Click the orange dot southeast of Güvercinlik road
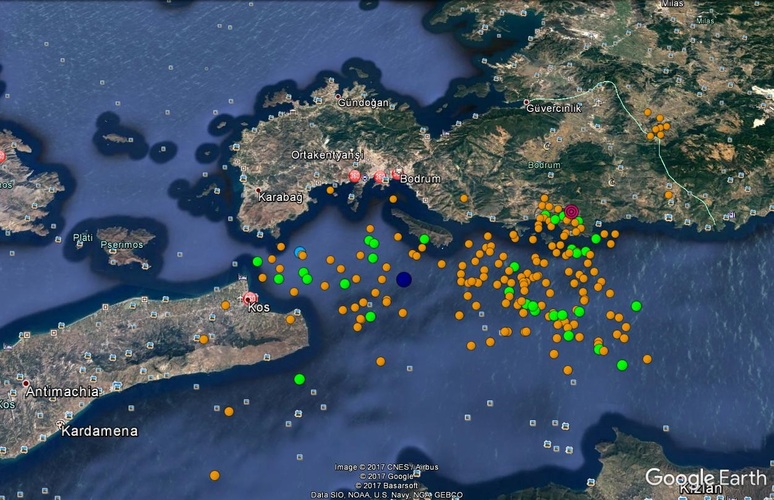 click(668, 195)
